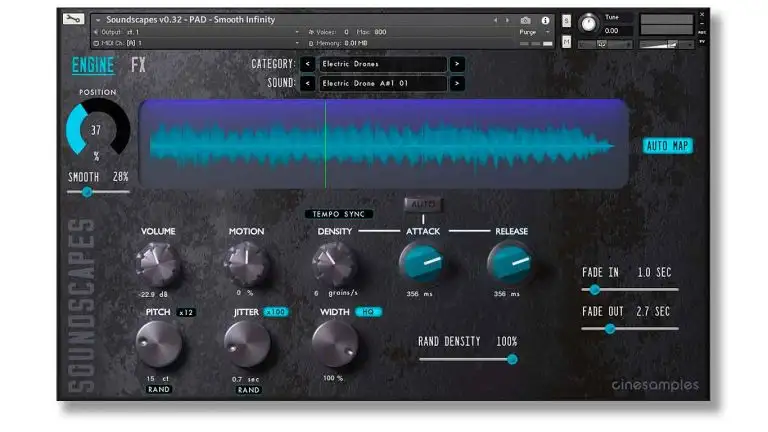This screenshot has width=768, height=432.
Task: Select previous category with left arrow
Action: coord(308,64)
